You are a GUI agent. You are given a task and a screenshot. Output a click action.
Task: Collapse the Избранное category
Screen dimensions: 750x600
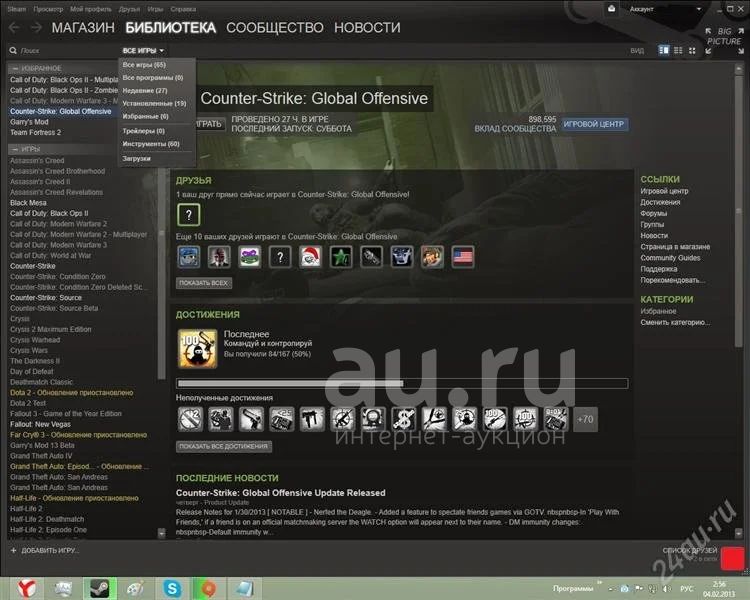(x=15, y=68)
